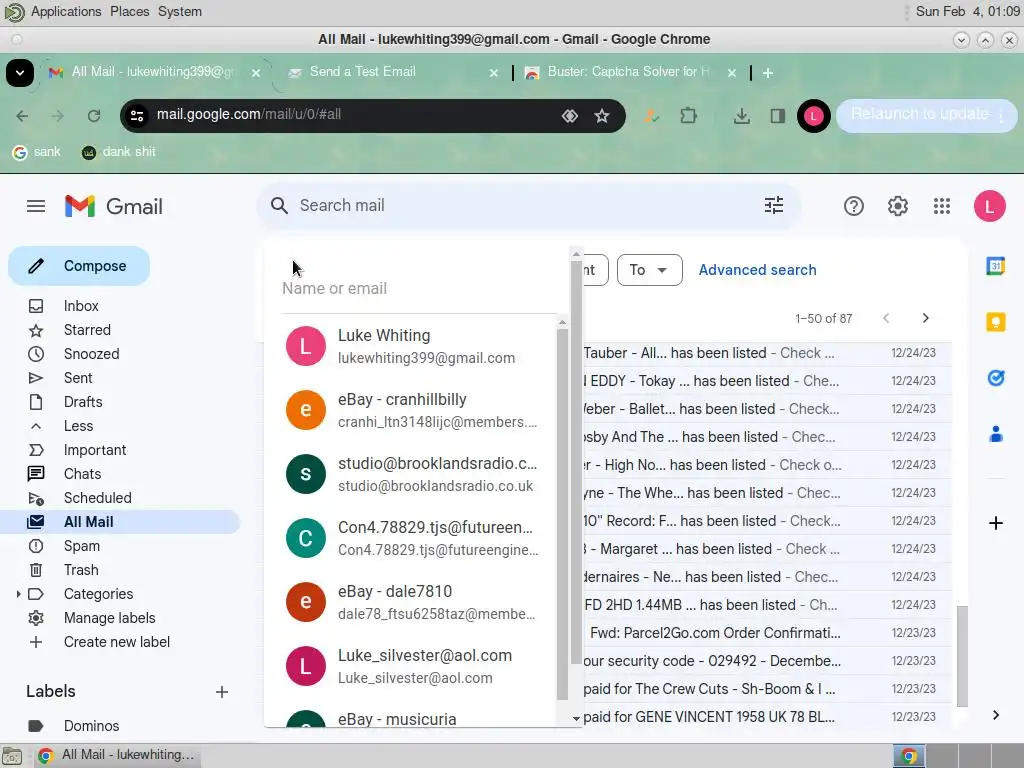The height and width of the screenshot is (768, 1024).
Task: Open the Drafts folder
Action: 83,402
